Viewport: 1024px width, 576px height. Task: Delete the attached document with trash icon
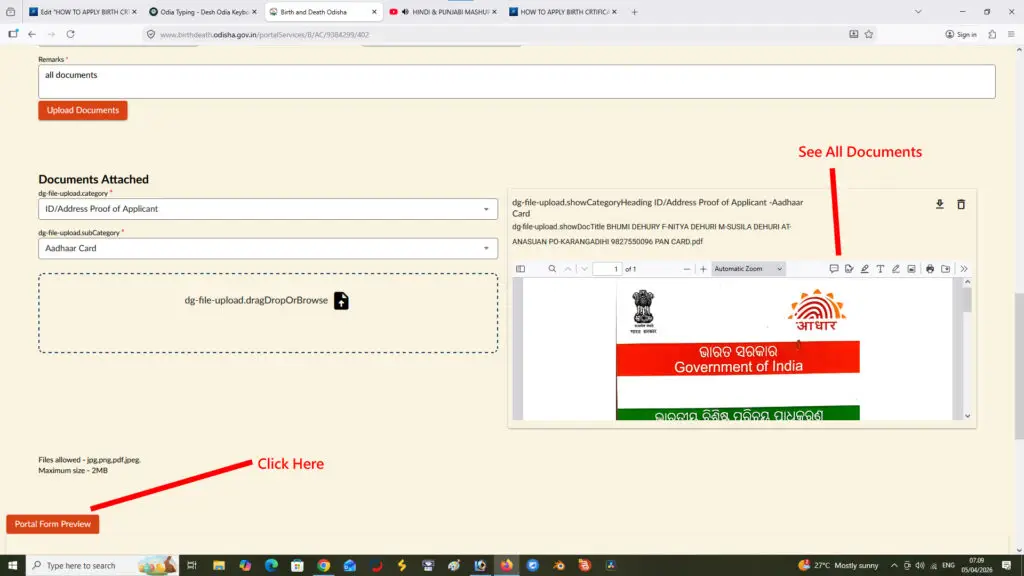[961, 204]
